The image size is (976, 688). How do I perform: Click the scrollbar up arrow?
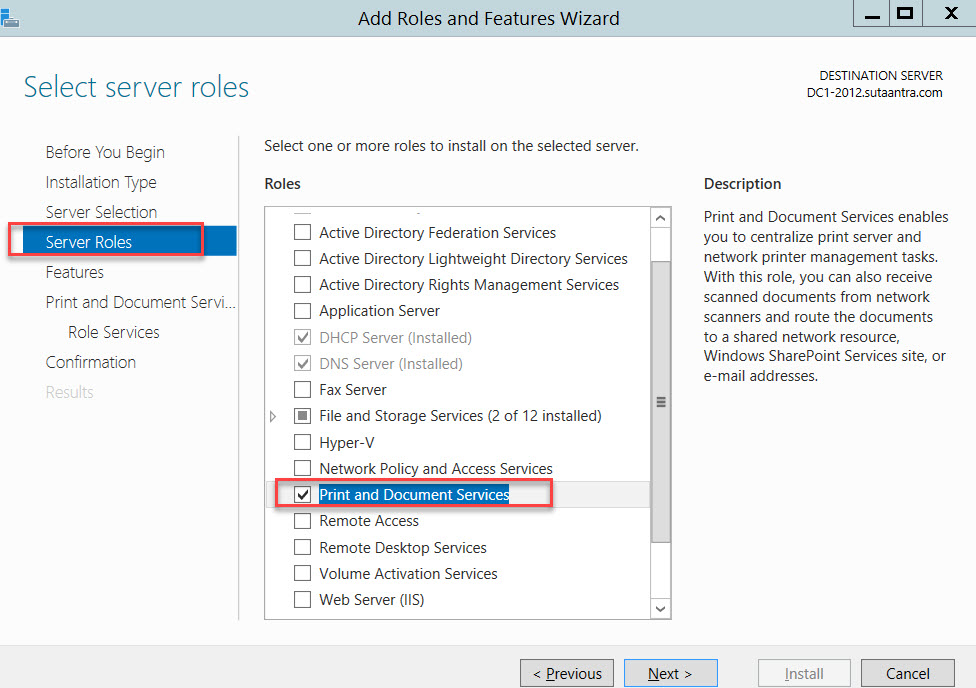coord(659,216)
